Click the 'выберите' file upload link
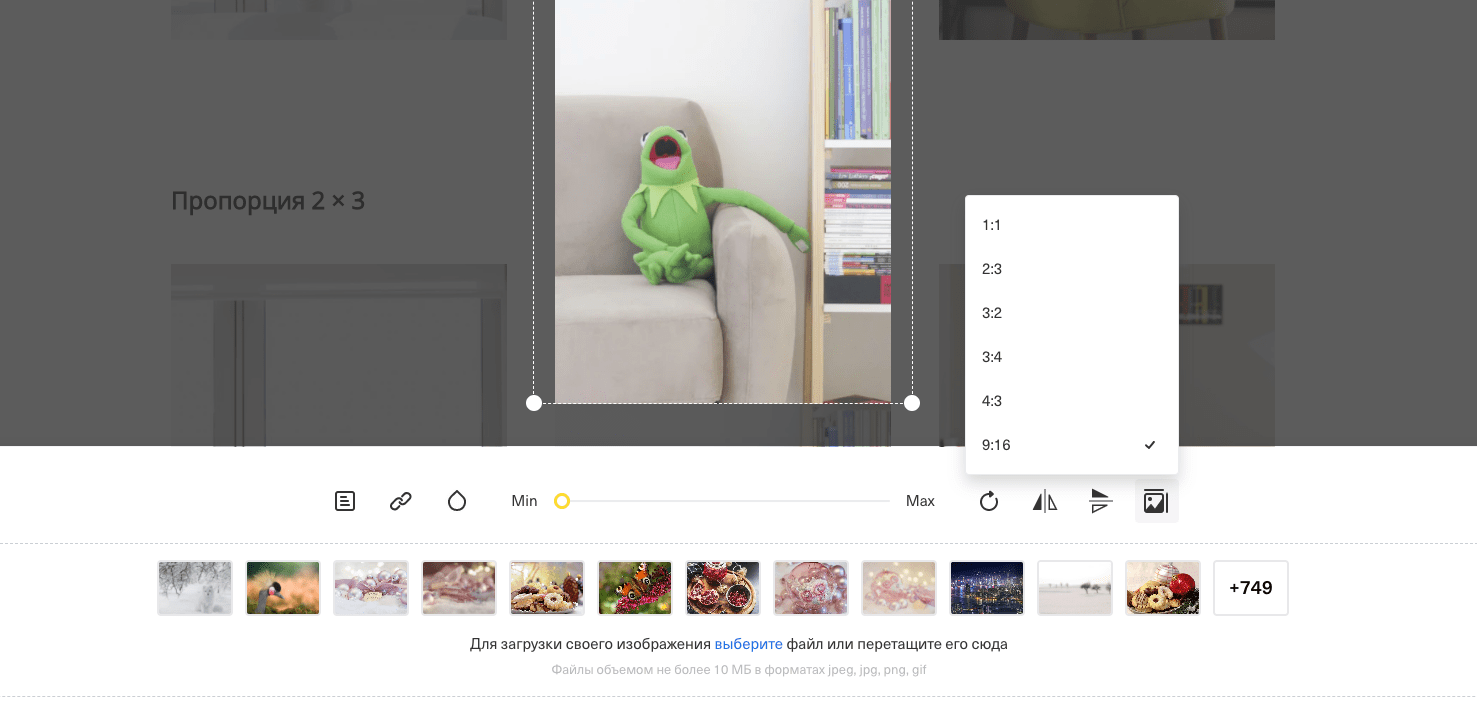The width and height of the screenshot is (1477, 705). (748, 644)
